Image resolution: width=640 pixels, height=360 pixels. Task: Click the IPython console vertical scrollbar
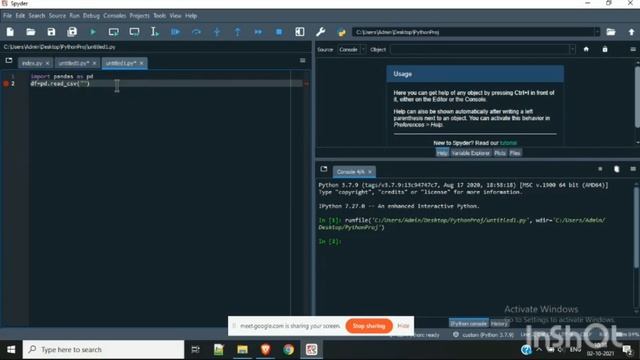(637, 226)
